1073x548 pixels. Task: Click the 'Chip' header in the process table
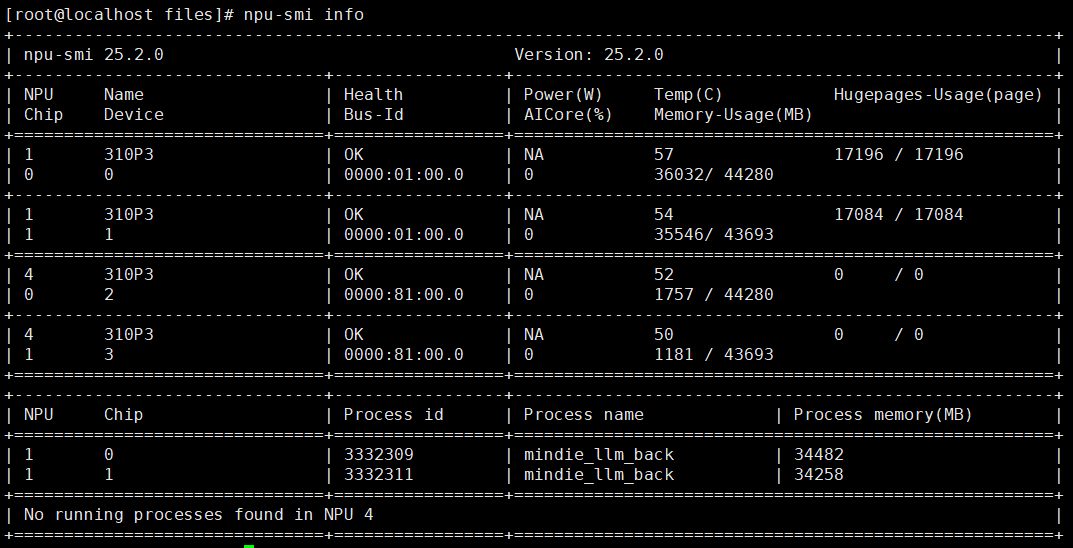123,415
